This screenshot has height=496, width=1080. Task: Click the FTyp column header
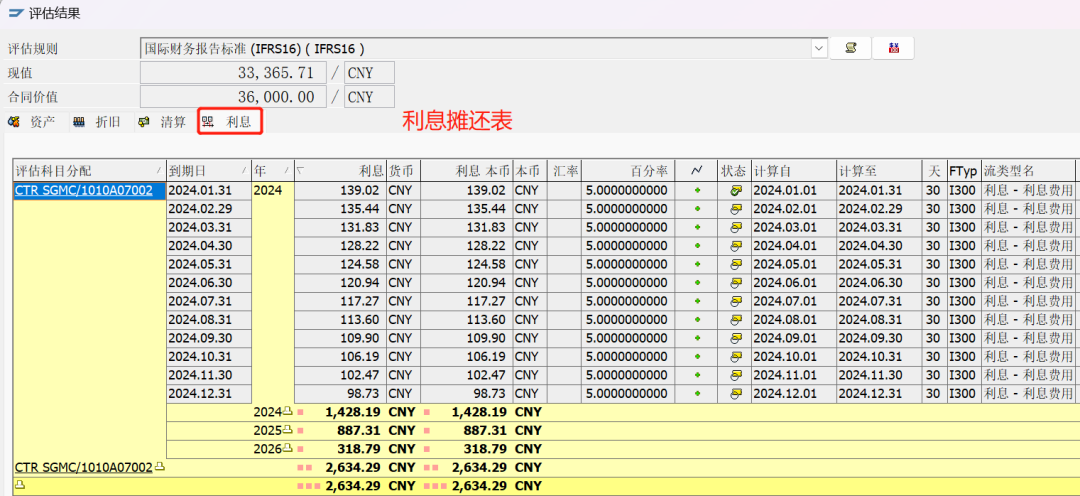click(963, 171)
